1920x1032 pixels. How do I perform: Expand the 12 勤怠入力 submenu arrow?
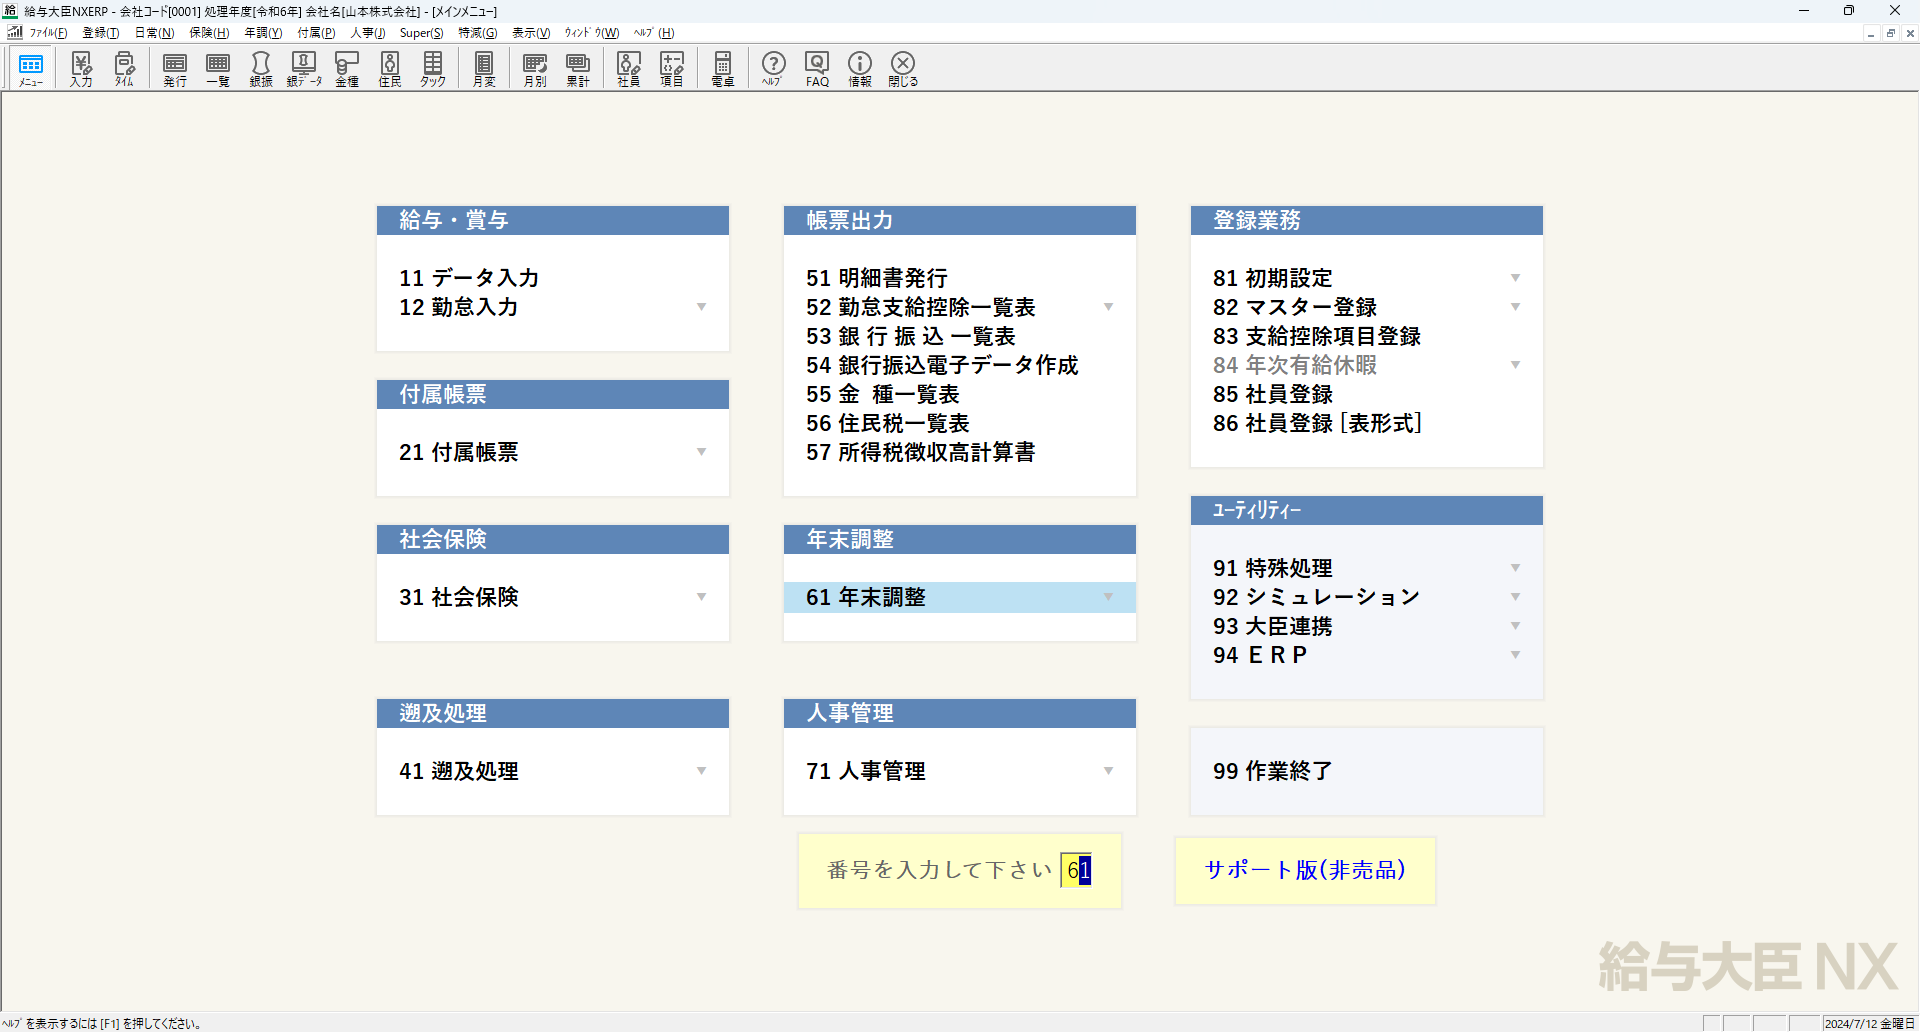(701, 307)
